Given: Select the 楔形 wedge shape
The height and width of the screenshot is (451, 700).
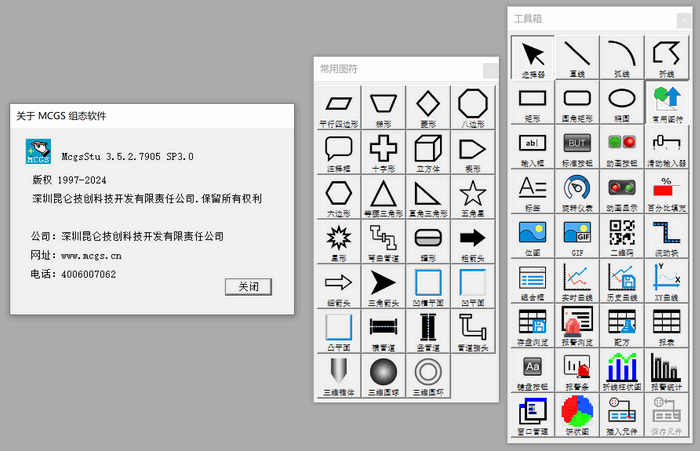Looking at the screenshot, I should (x=473, y=153).
